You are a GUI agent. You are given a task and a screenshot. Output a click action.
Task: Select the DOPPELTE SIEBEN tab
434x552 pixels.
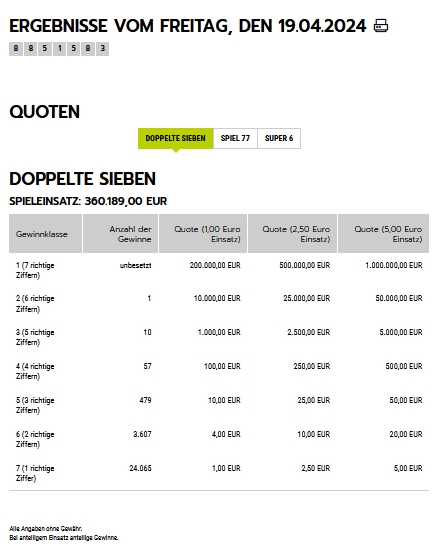click(175, 138)
